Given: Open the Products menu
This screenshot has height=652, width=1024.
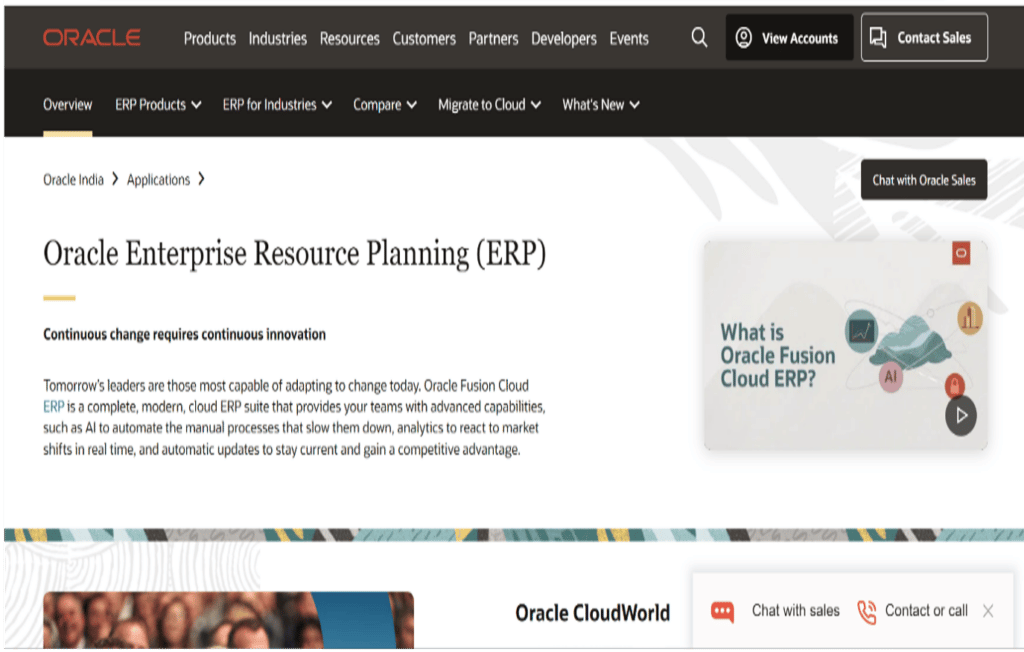Looking at the screenshot, I should tap(210, 39).
